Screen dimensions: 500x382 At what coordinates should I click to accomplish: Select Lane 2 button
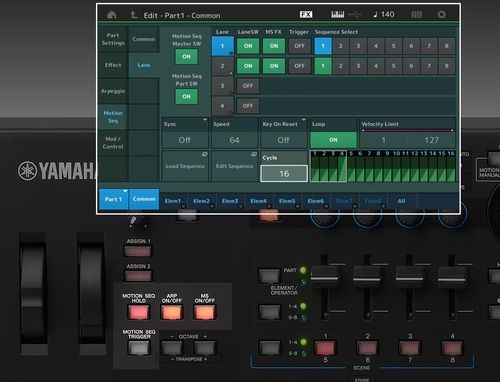pyautogui.click(x=222, y=66)
